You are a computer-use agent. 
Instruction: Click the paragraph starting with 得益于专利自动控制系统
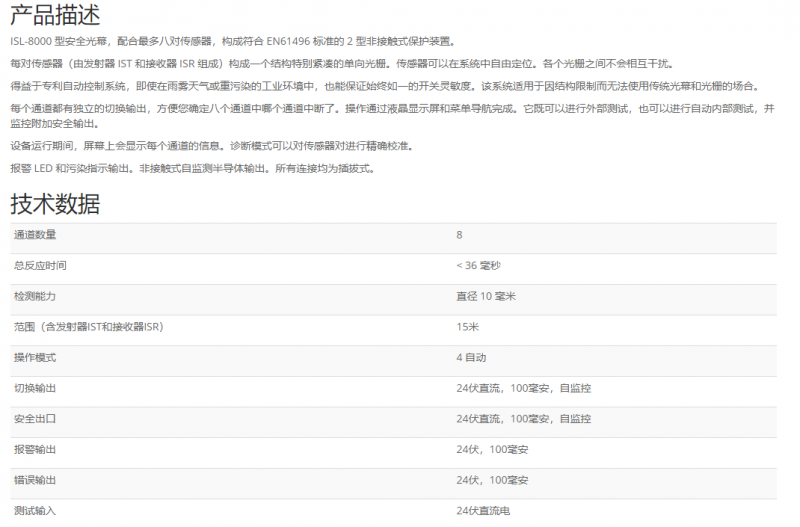390,86
